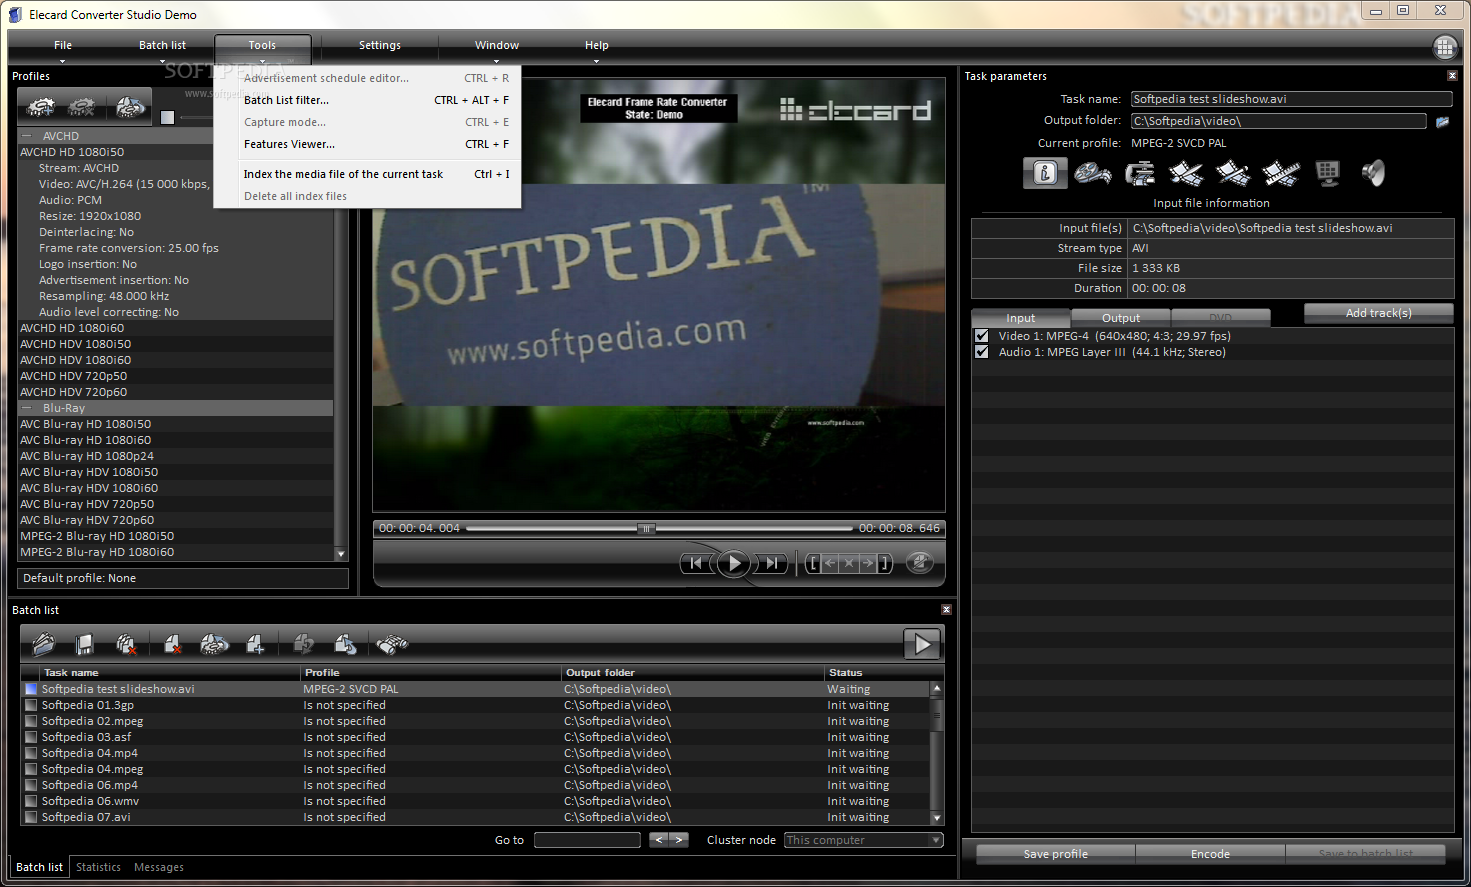Set selection end bracket marker

(884, 563)
